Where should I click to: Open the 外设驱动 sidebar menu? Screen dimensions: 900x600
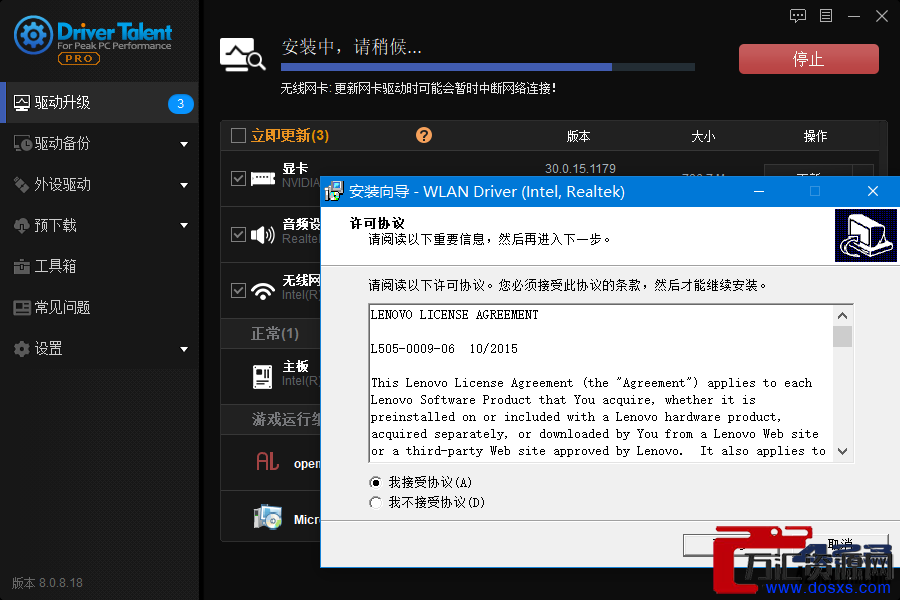coord(99,184)
